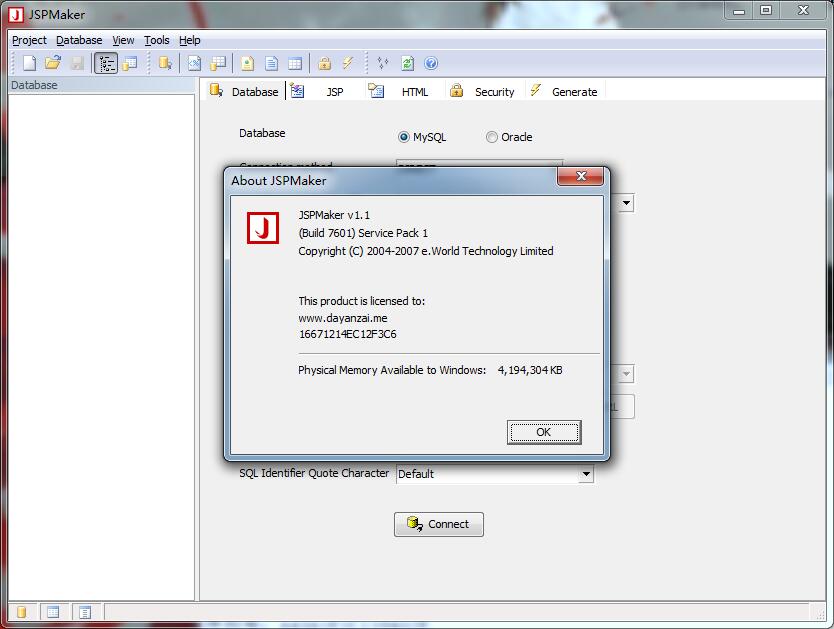Open the Tools menu
Viewport: 834px width, 629px height.
point(157,40)
